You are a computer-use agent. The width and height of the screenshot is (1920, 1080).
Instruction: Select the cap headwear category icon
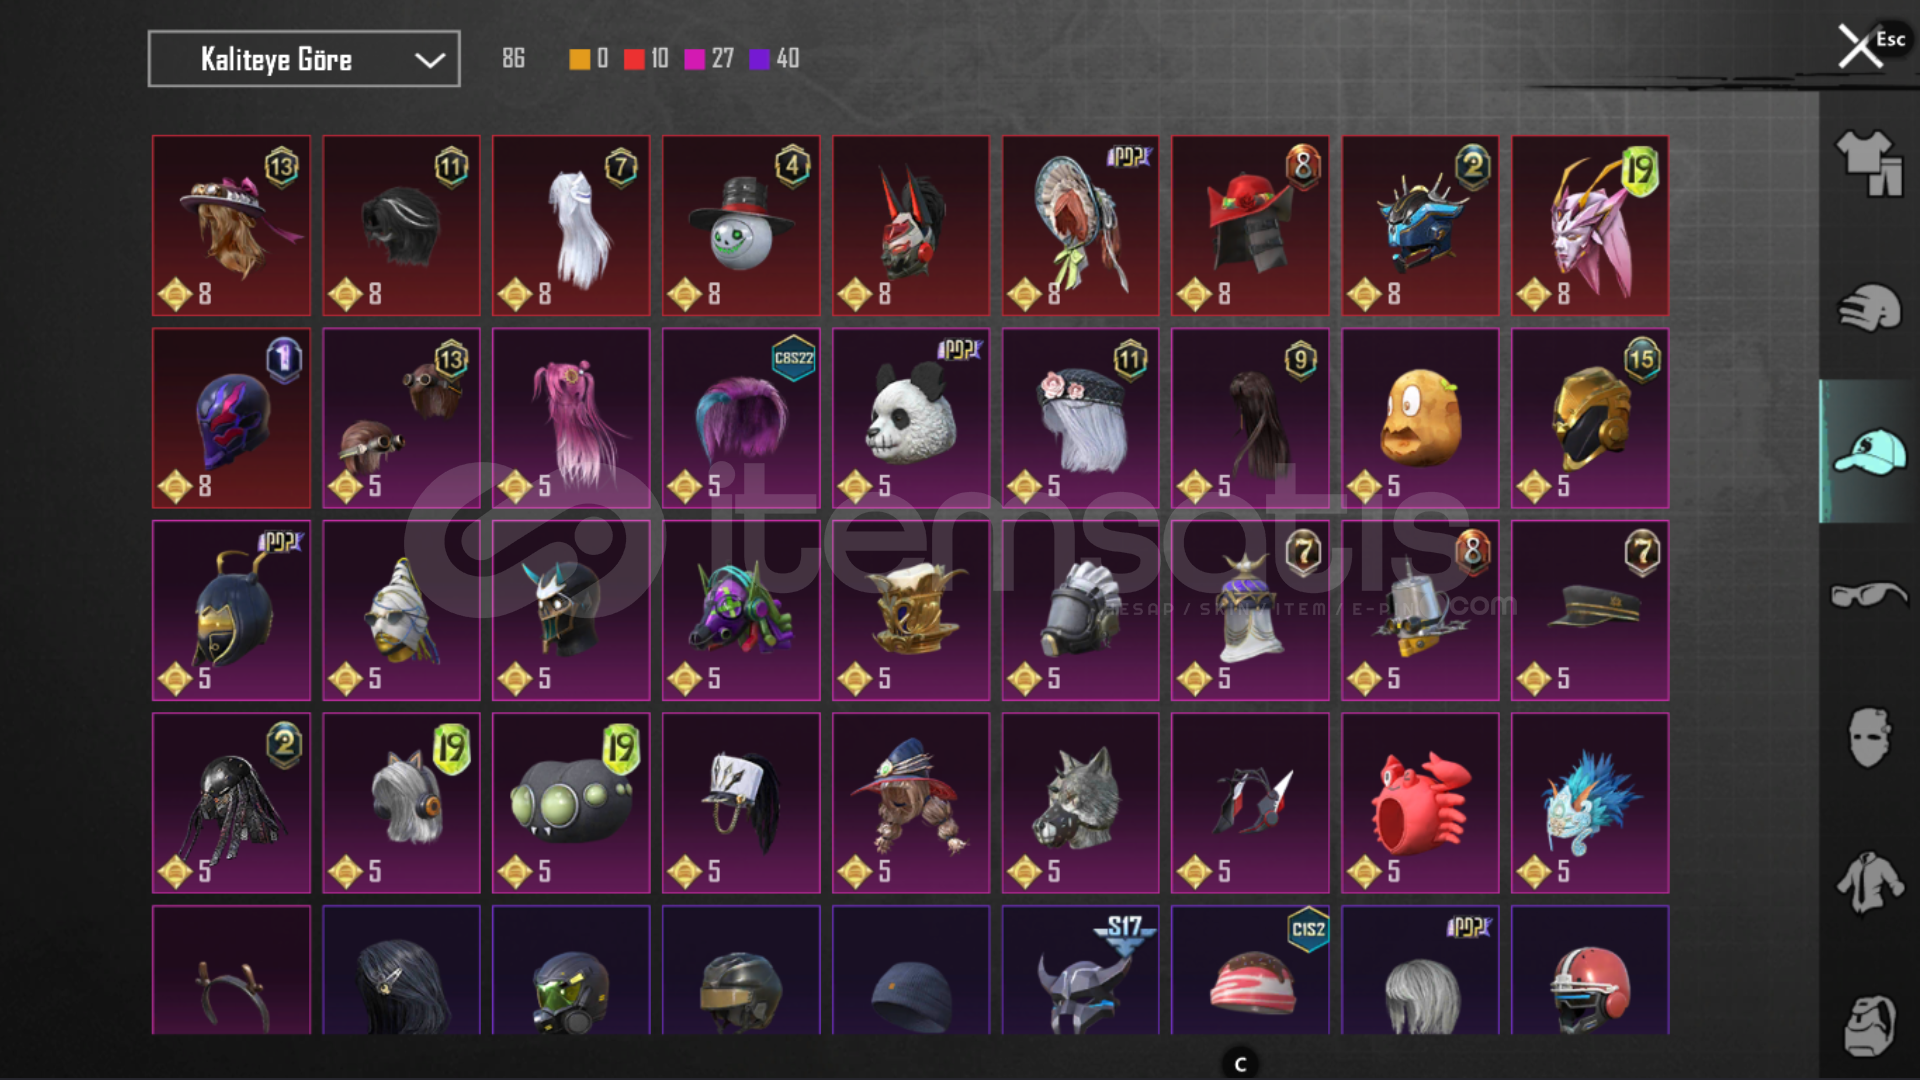(x=1868, y=451)
